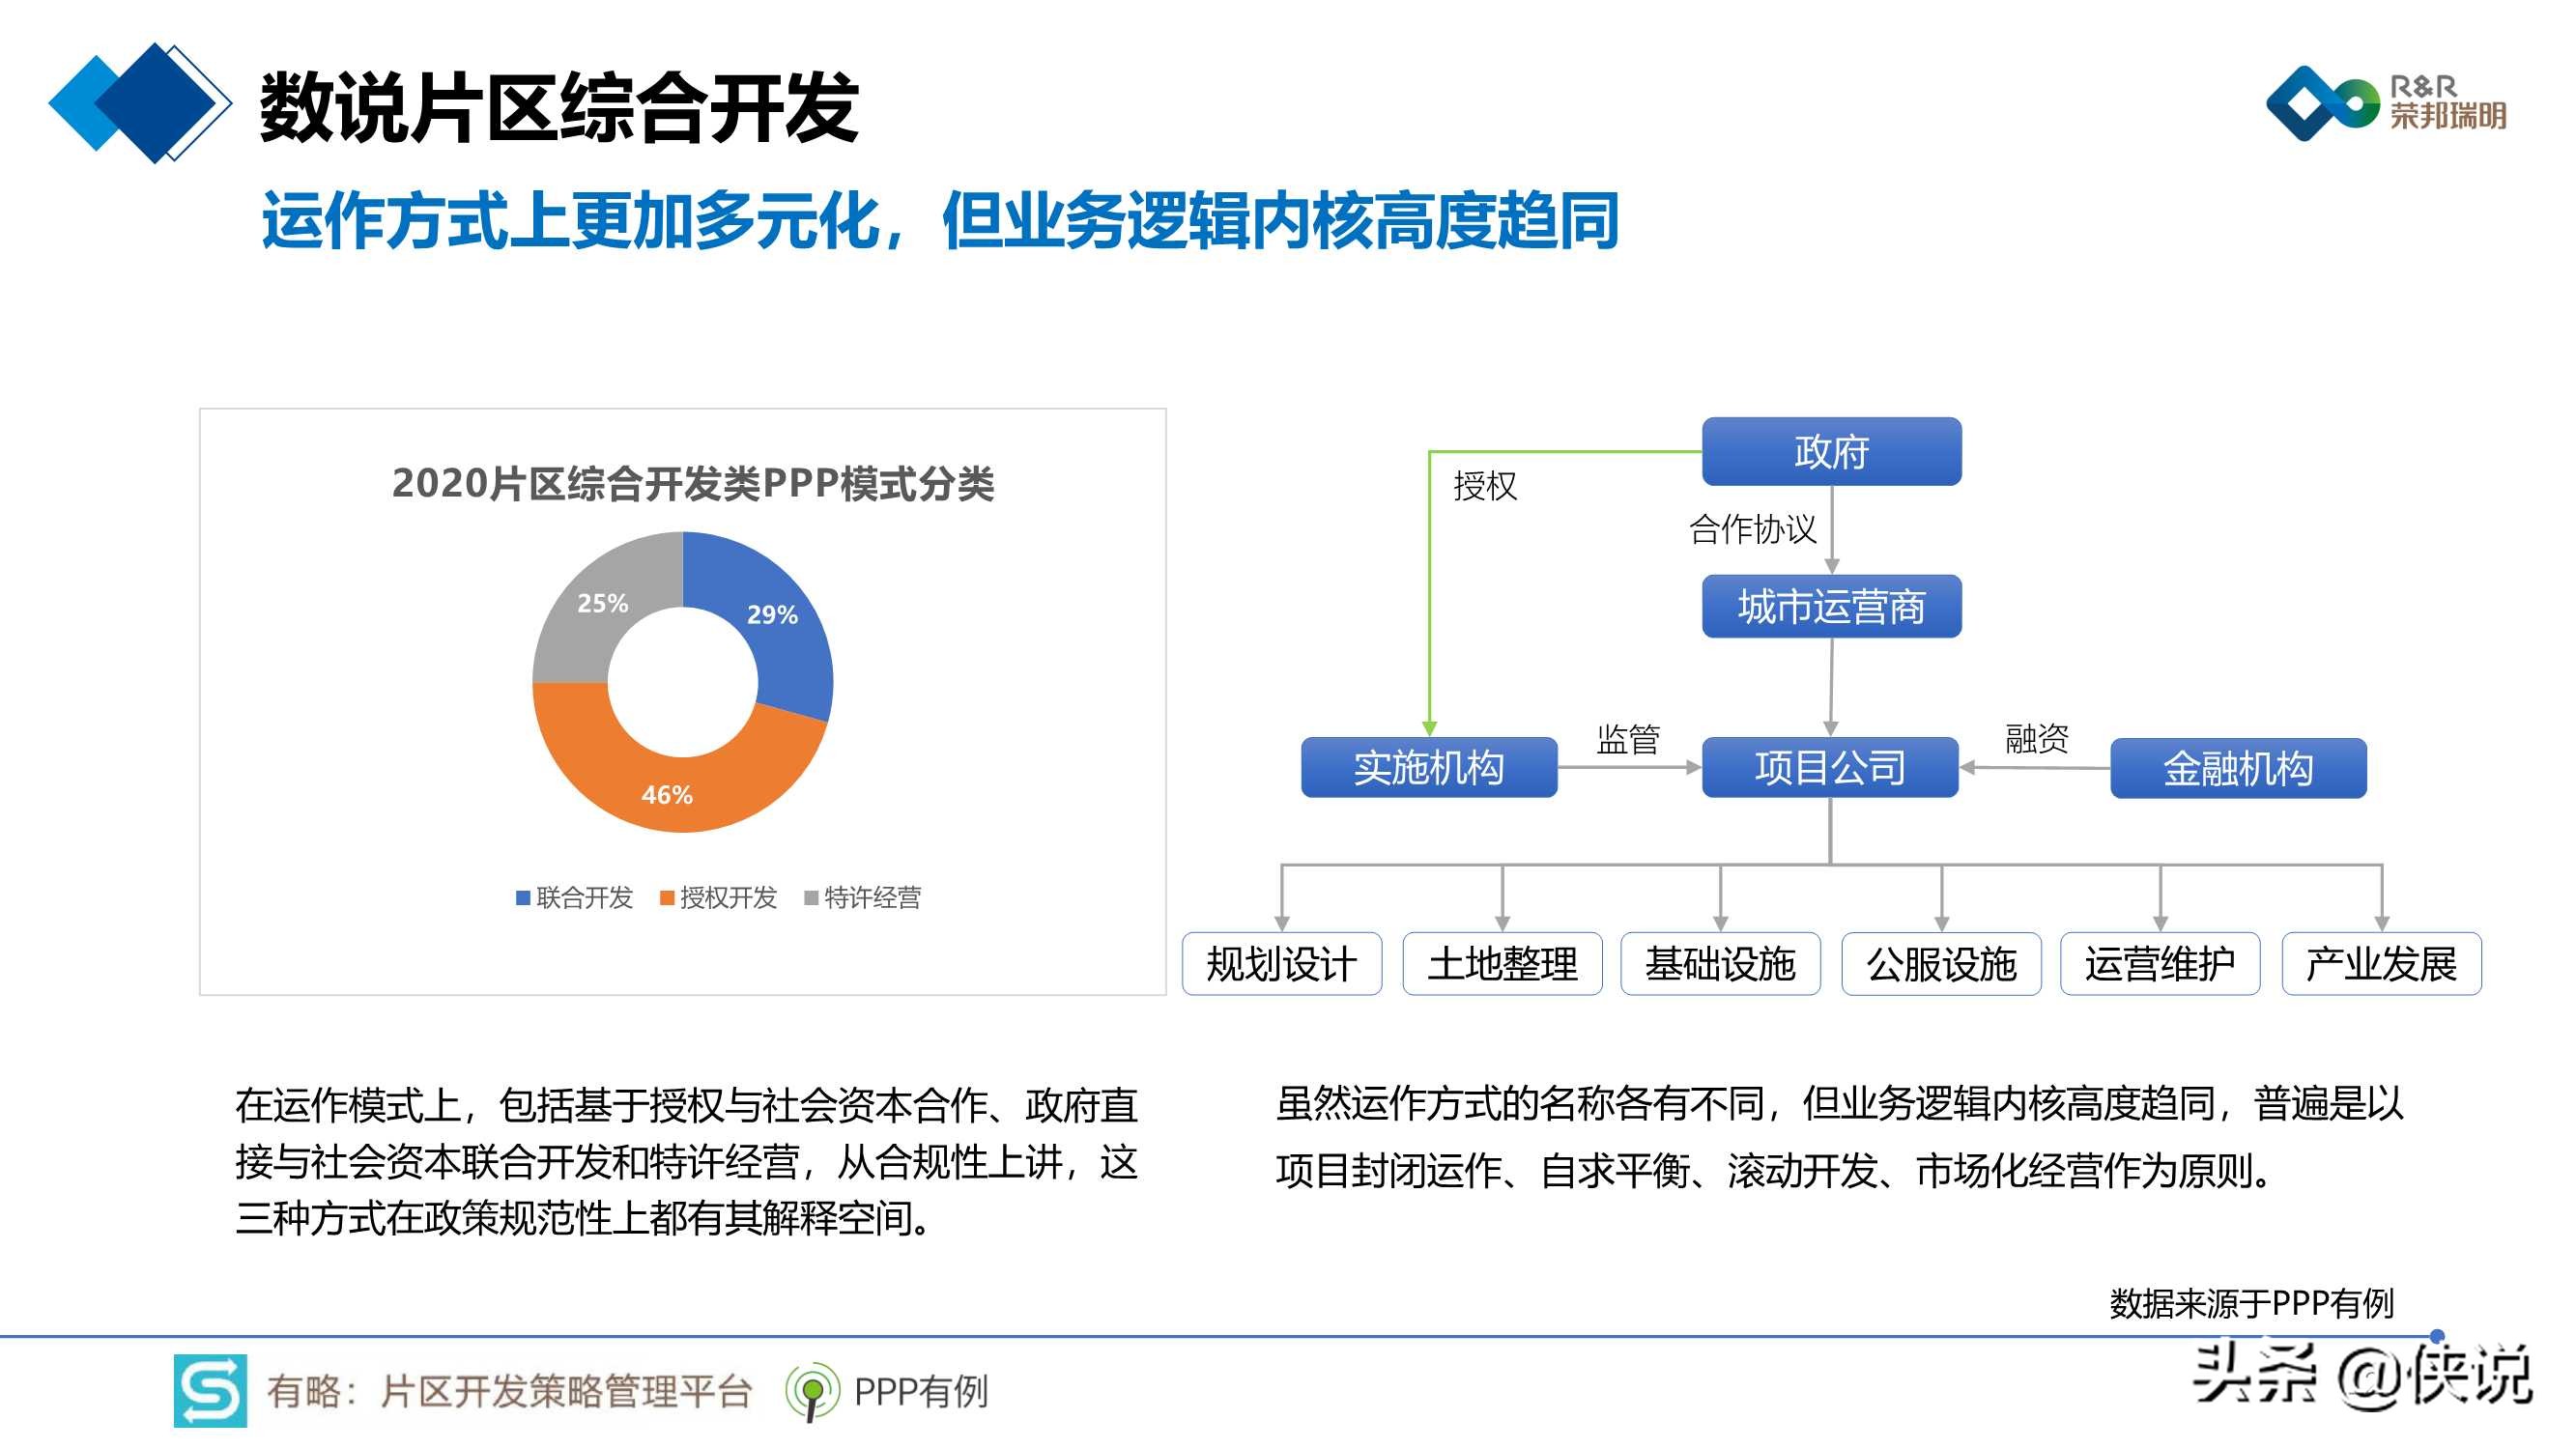2576x1449 pixels.
Task: Click the 运营维护 outlined box
Action: coord(2160,963)
